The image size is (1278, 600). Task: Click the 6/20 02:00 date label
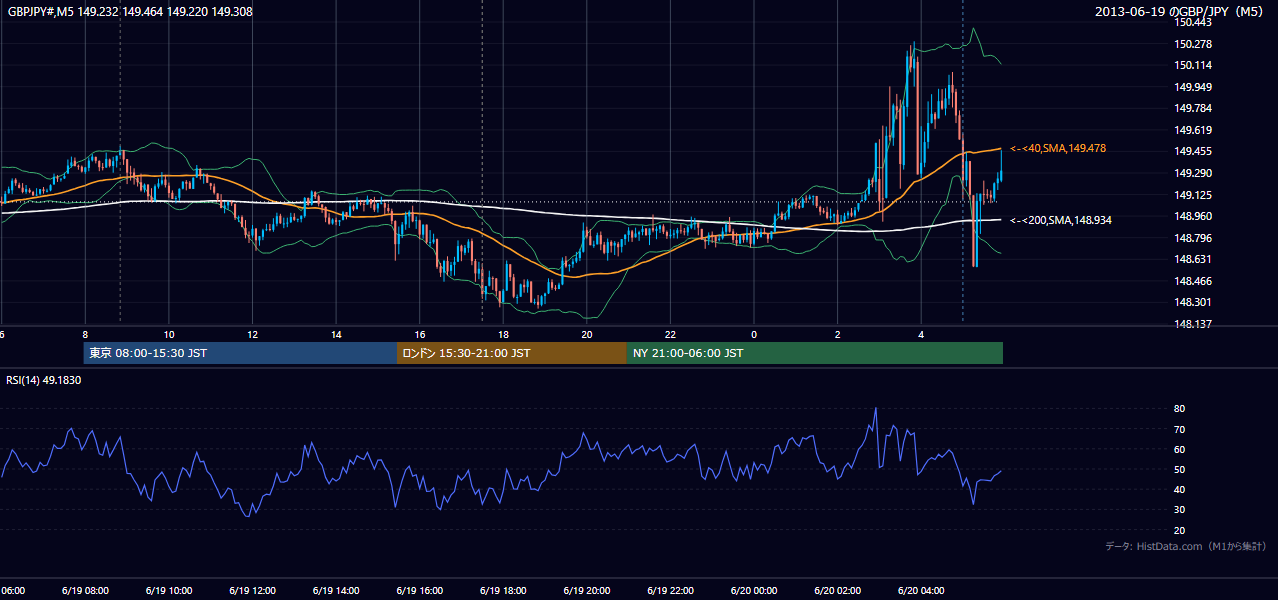point(838,591)
